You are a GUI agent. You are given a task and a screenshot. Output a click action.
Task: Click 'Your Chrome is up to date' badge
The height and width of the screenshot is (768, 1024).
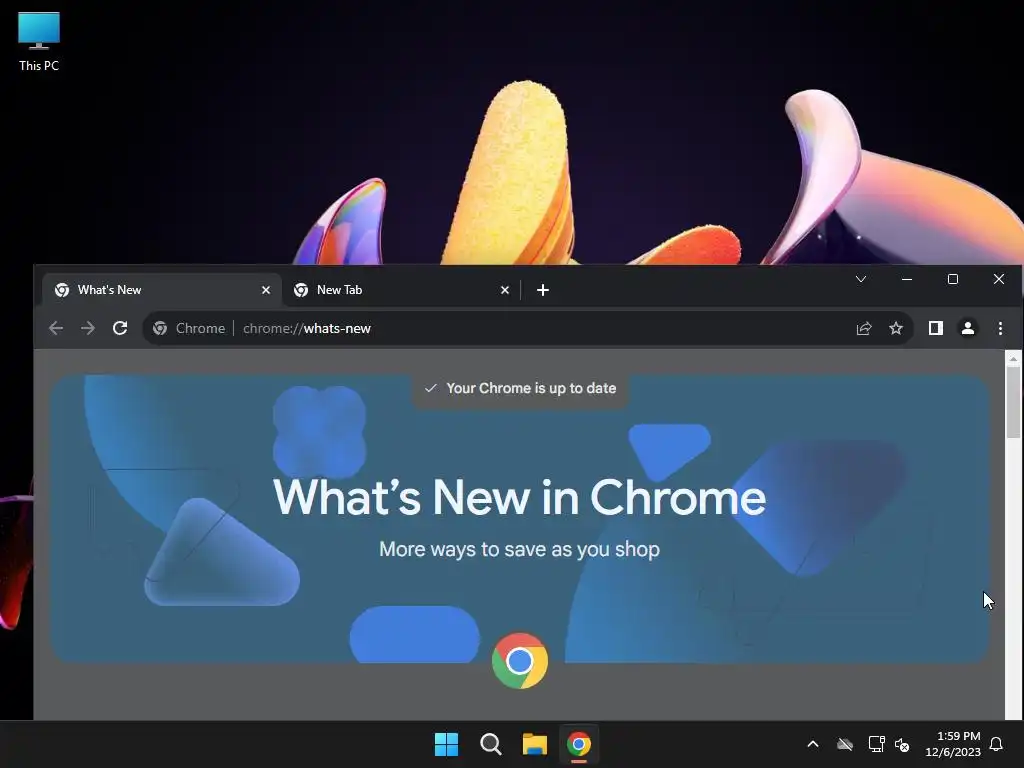[520, 389]
